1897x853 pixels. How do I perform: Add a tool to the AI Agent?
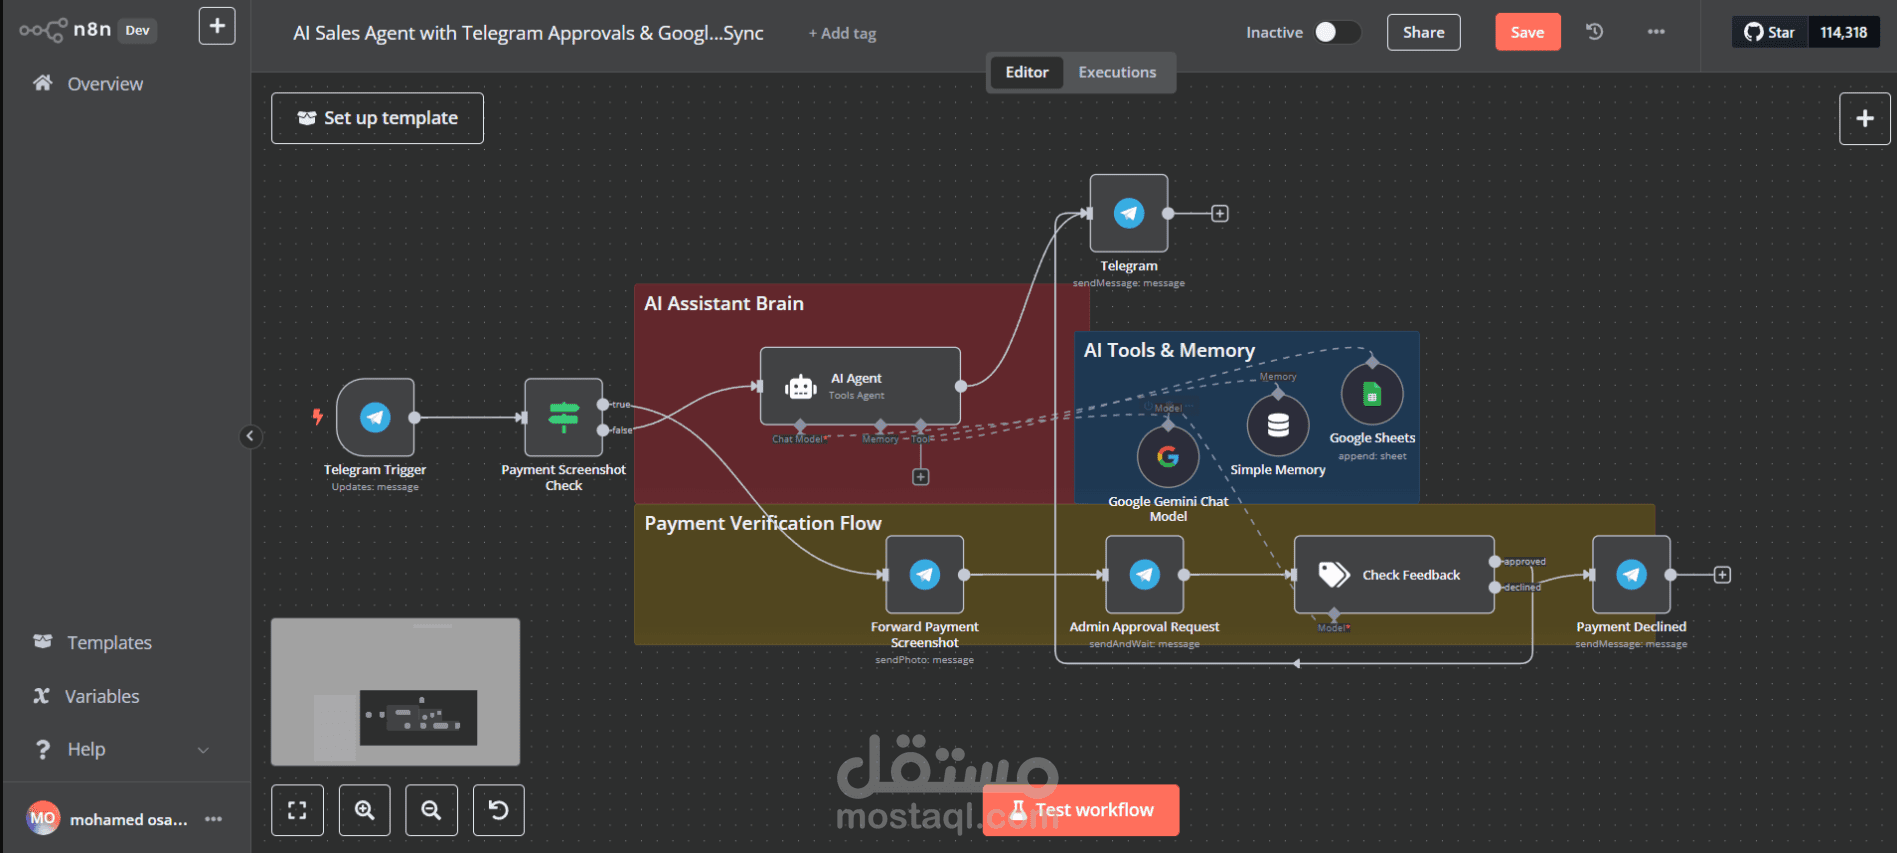coord(921,477)
